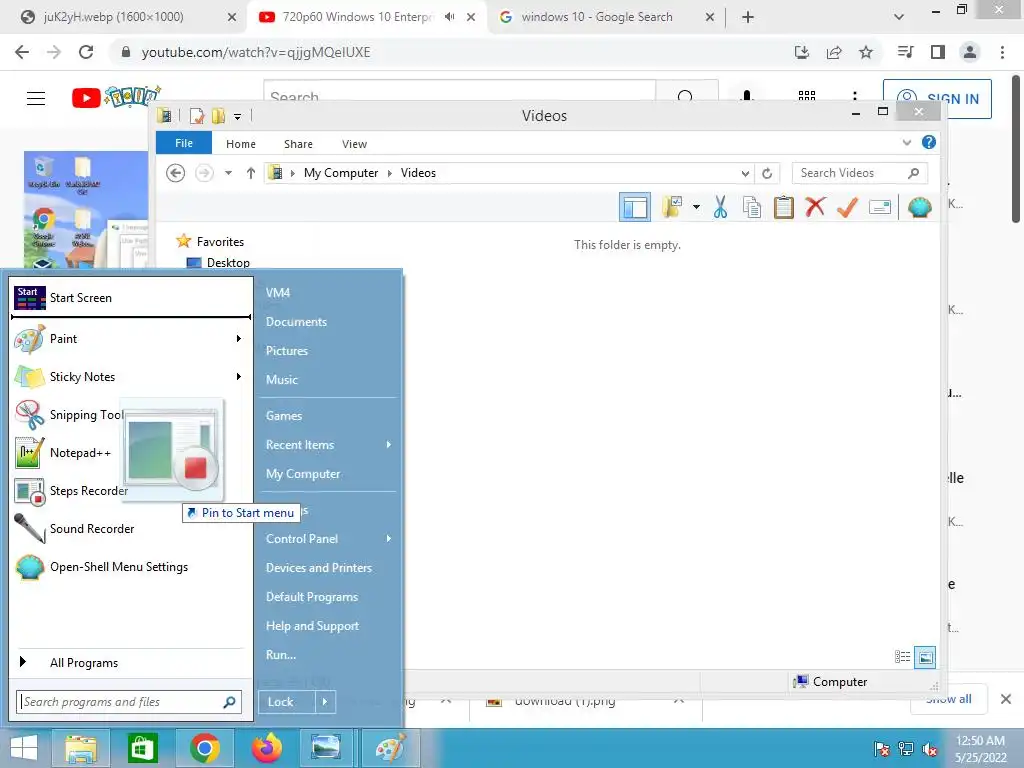Open Open-Shell settings shell icon in toolbar
This screenshot has width=1024, height=768.
(920, 208)
